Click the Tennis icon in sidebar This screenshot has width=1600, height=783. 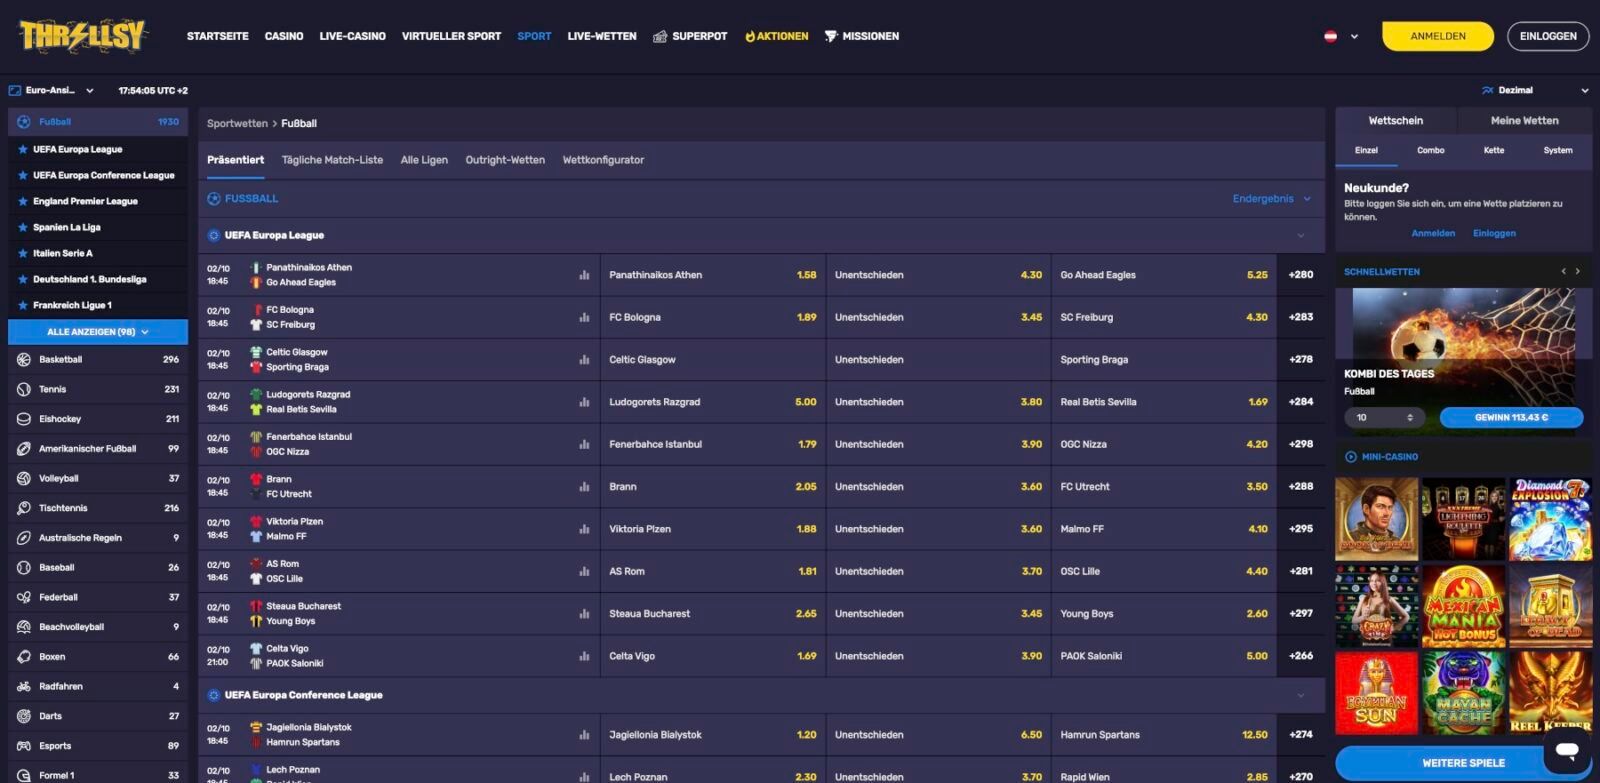(24, 390)
